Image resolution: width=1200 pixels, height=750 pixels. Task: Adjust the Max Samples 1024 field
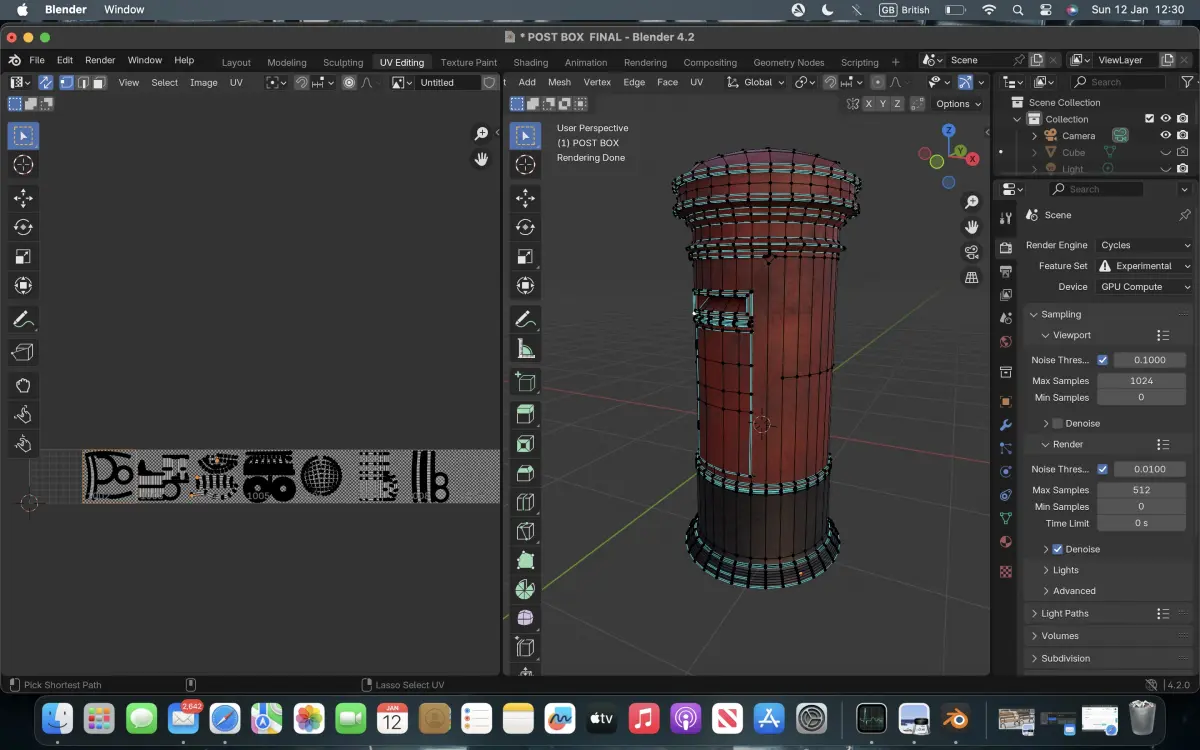coord(1141,381)
